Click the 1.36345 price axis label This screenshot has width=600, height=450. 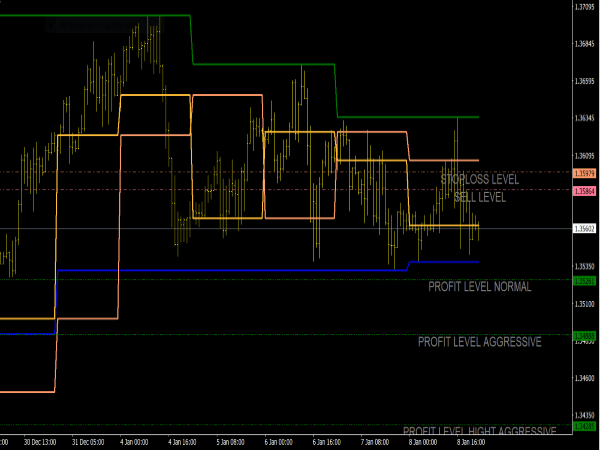(x=587, y=119)
